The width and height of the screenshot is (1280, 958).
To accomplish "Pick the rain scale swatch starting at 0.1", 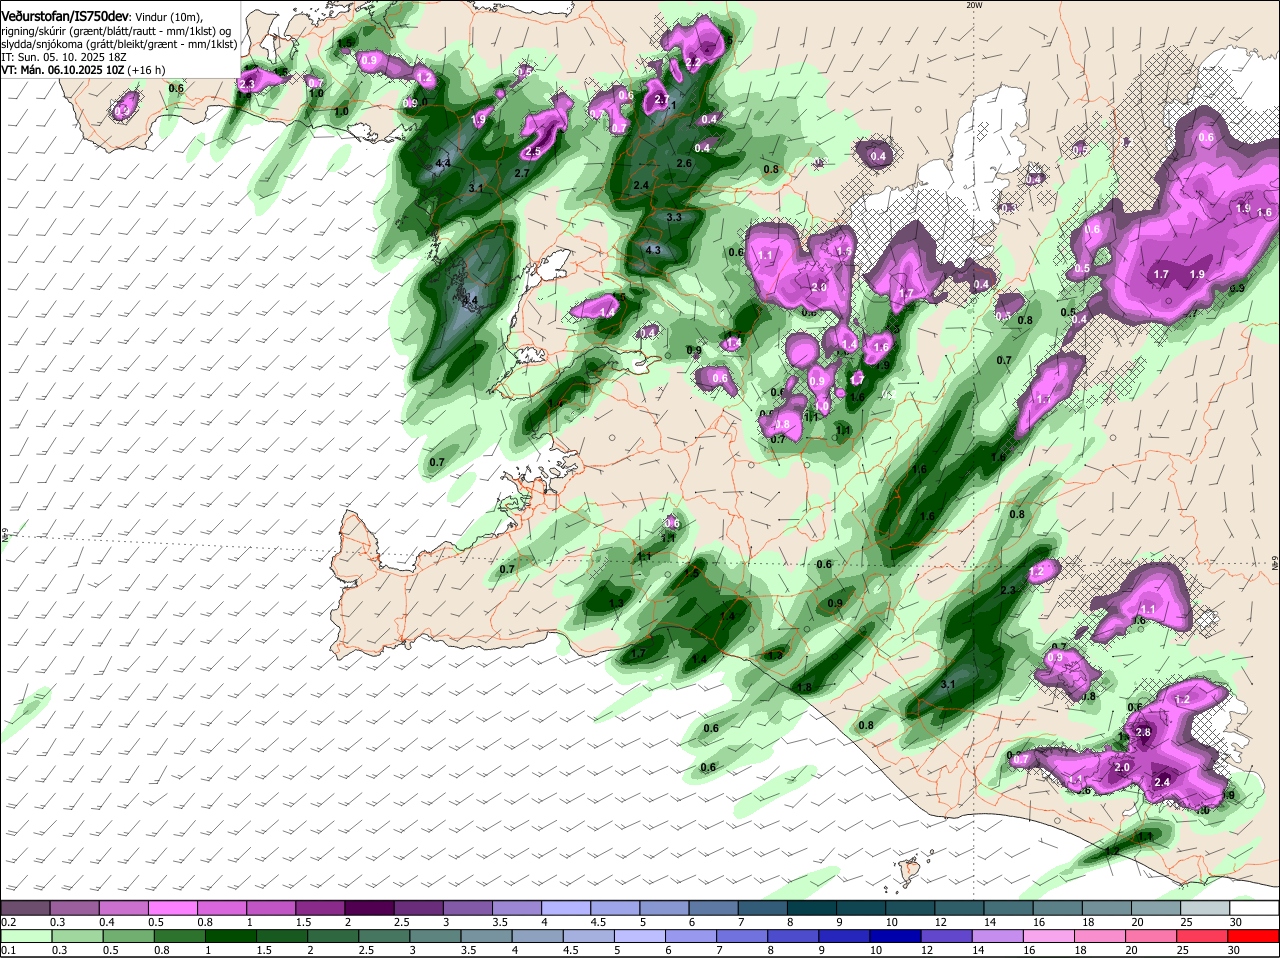I will [26, 935].
